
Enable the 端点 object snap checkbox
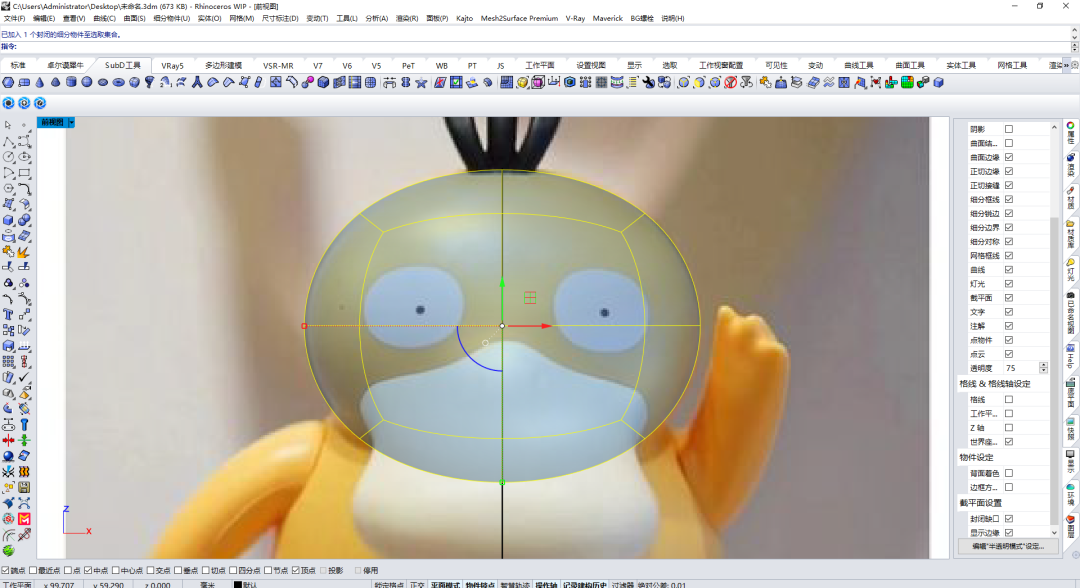coord(6,570)
